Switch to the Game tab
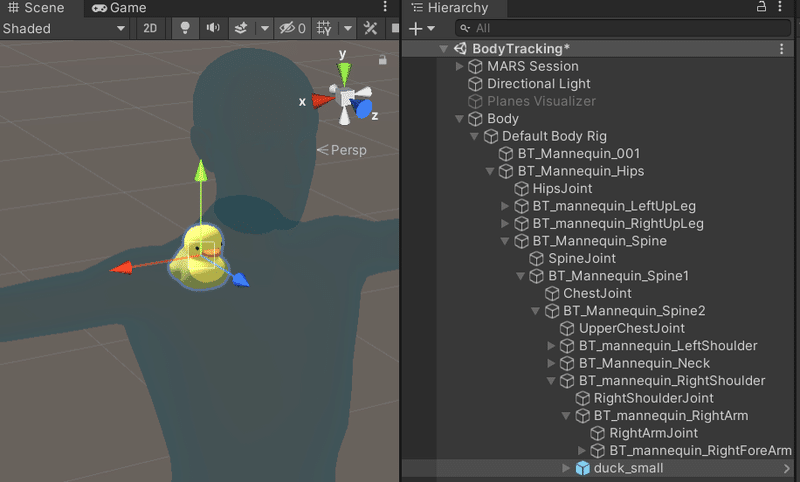The width and height of the screenshot is (800, 482). pyautogui.click(x=119, y=8)
